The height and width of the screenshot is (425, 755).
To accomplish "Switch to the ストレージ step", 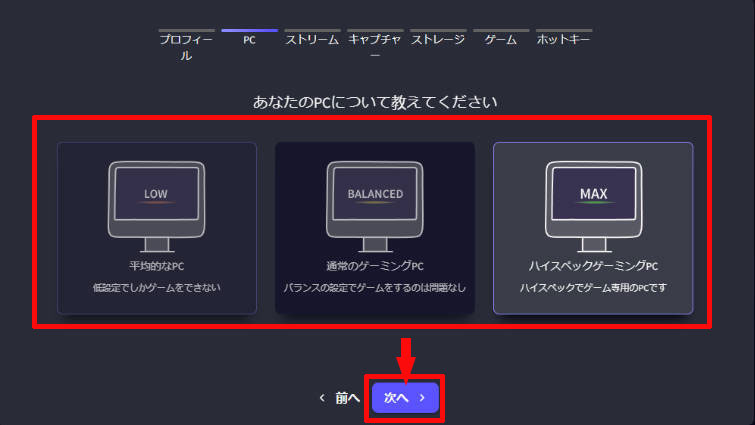I will tap(437, 40).
